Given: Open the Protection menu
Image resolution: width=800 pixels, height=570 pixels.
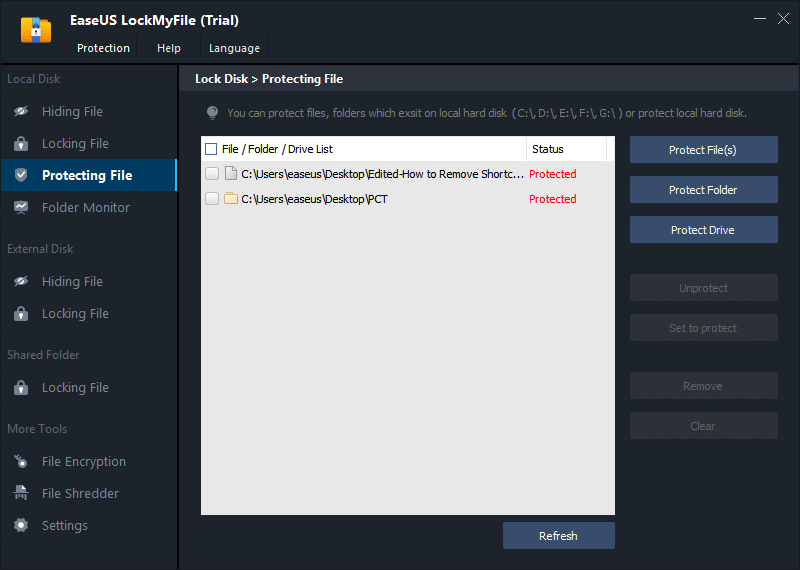Looking at the screenshot, I should click(x=103, y=48).
